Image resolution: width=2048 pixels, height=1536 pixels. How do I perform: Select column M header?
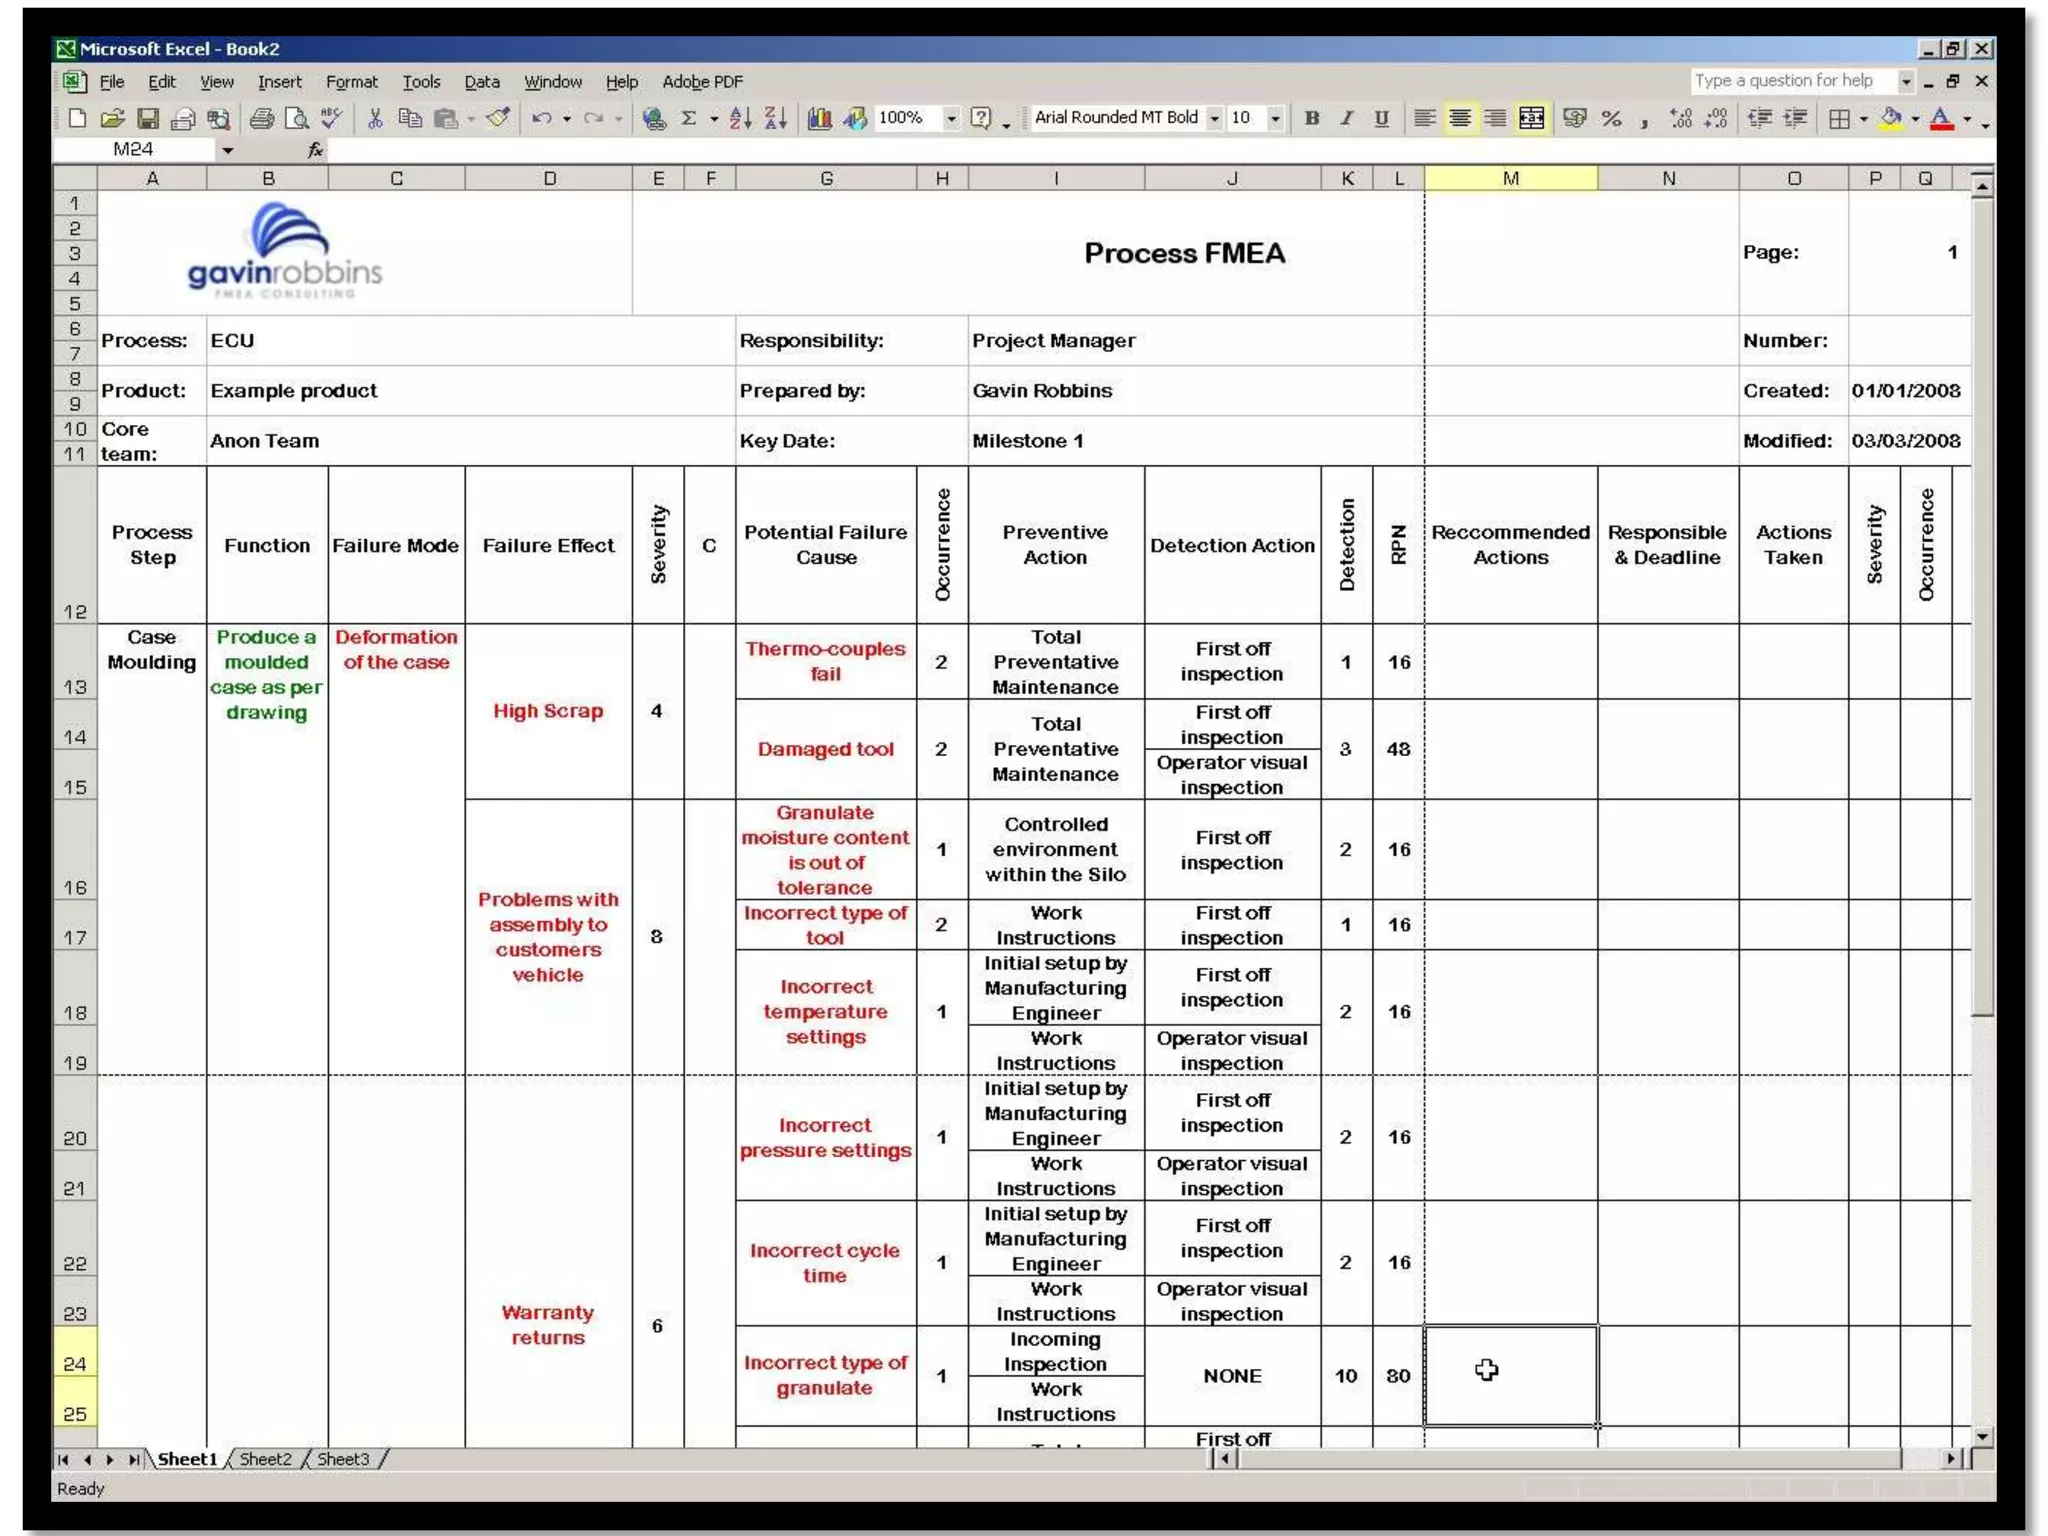[x=1510, y=178]
